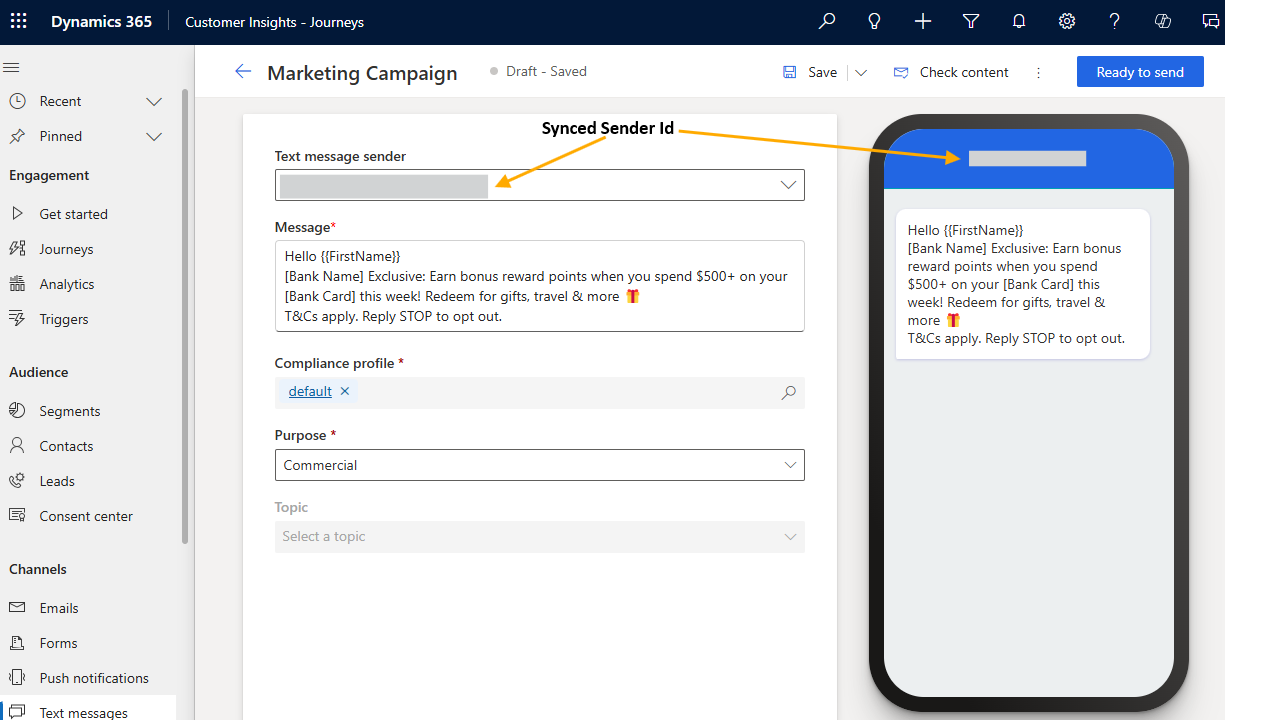Expand the Pinned section chevron
Screen dimensions: 1280x720
point(154,136)
